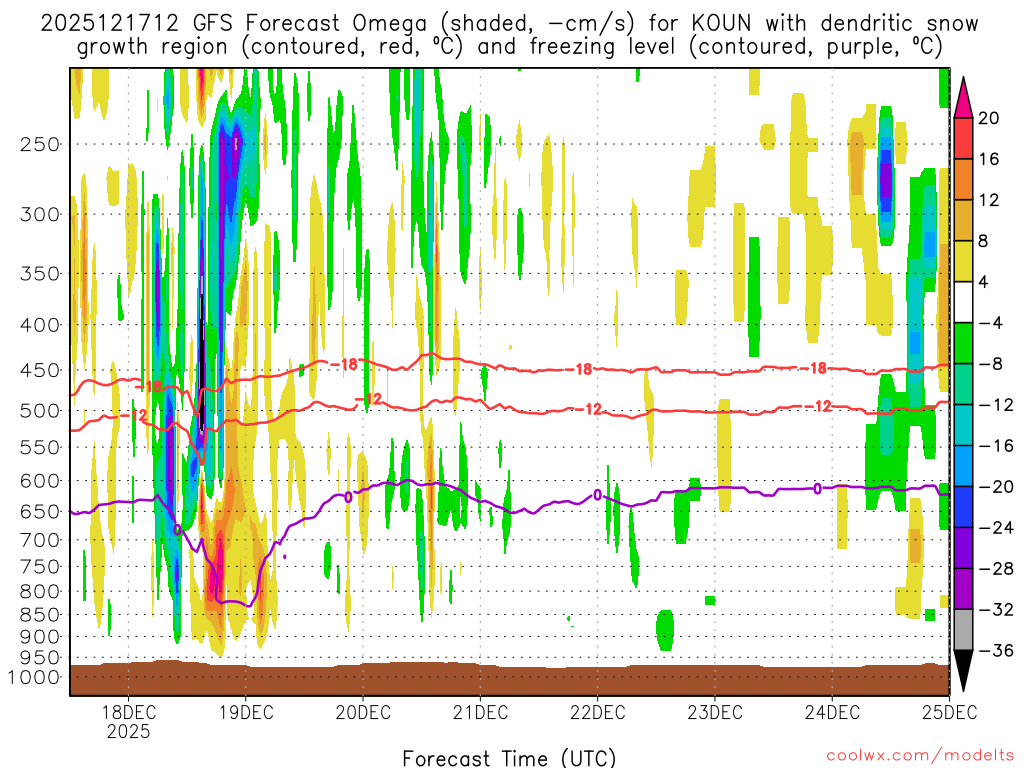Screen dimensions: 1024x768
Task: Click the 1000 pressure level label
Action: click(34, 677)
